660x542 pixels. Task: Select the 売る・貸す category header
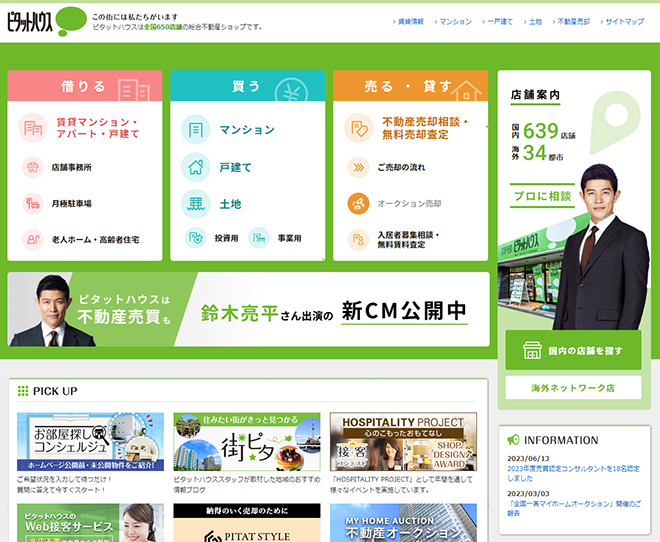410,86
